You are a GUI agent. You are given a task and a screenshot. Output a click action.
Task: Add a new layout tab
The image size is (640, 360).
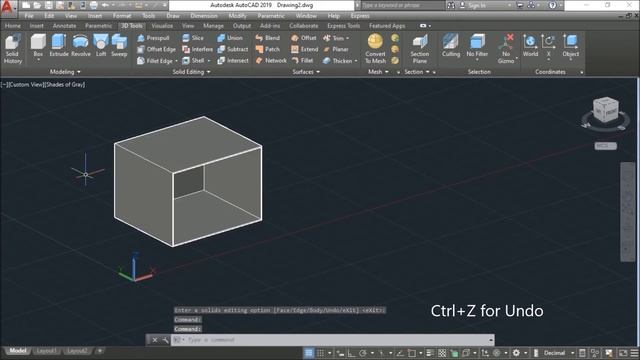[x=100, y=351]
